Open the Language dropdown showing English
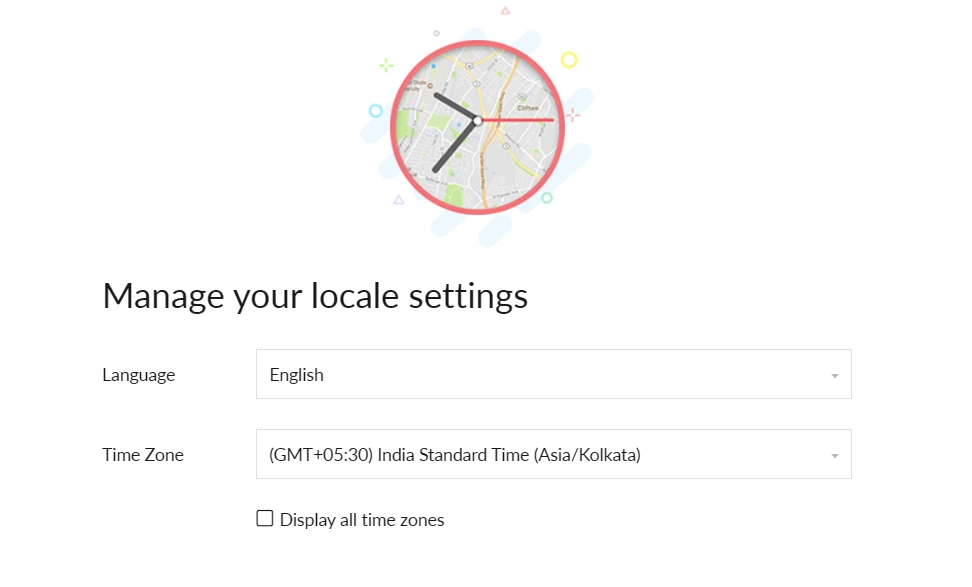This screenshot has height=587, width=972. [553, 374]
